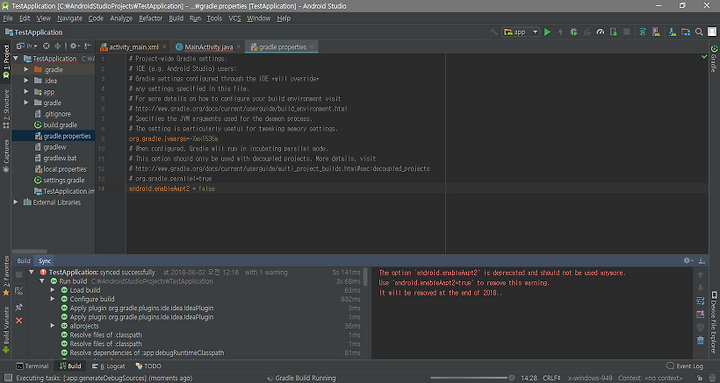Click the Gradle build progress bar
This screenshot has width=720, height=383.
click(x=469, y=378)
